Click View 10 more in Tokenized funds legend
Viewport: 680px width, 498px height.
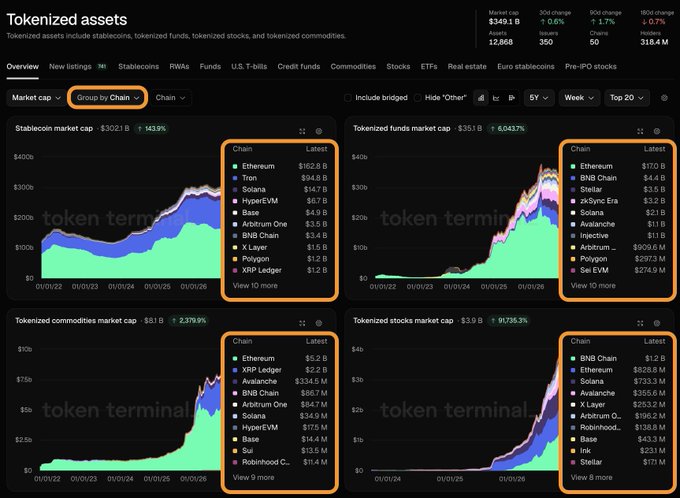click(593, 285)
